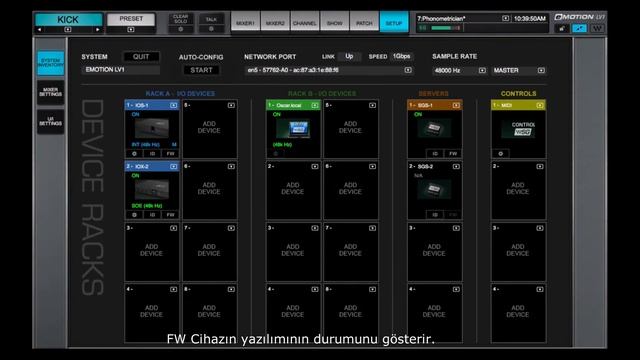This screenshot has width=640, height=360.
Task: Click the PRESET button
Action: coord(131,19)
